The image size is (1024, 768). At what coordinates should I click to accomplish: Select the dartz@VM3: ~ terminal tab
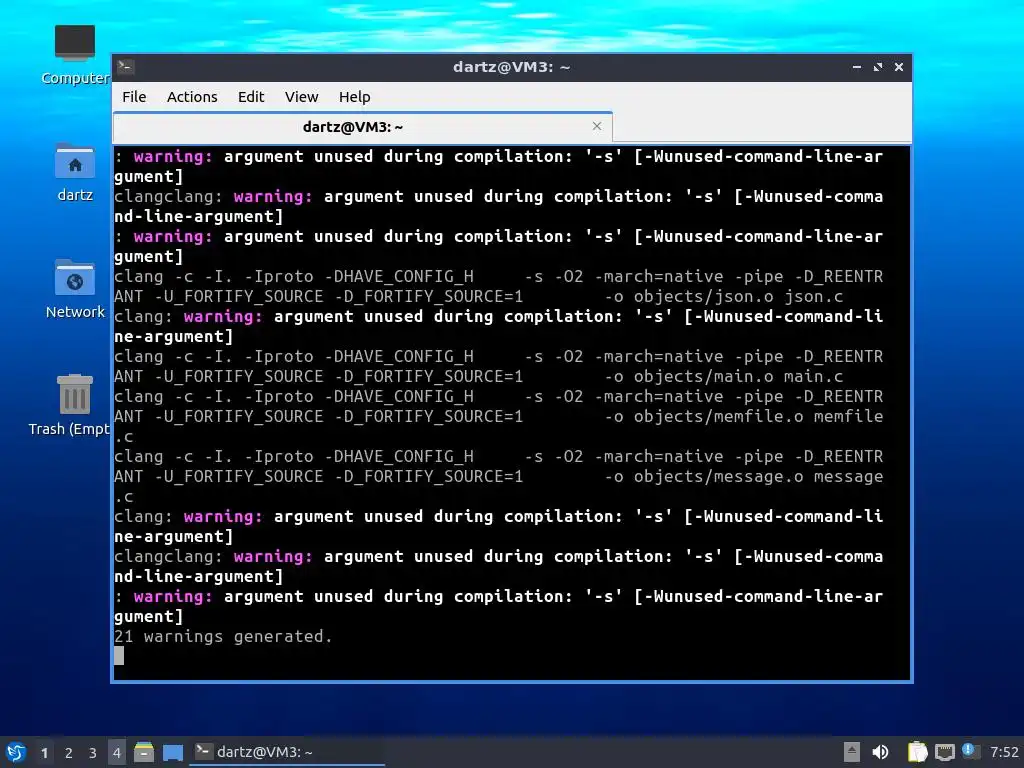tap(362, 127)
